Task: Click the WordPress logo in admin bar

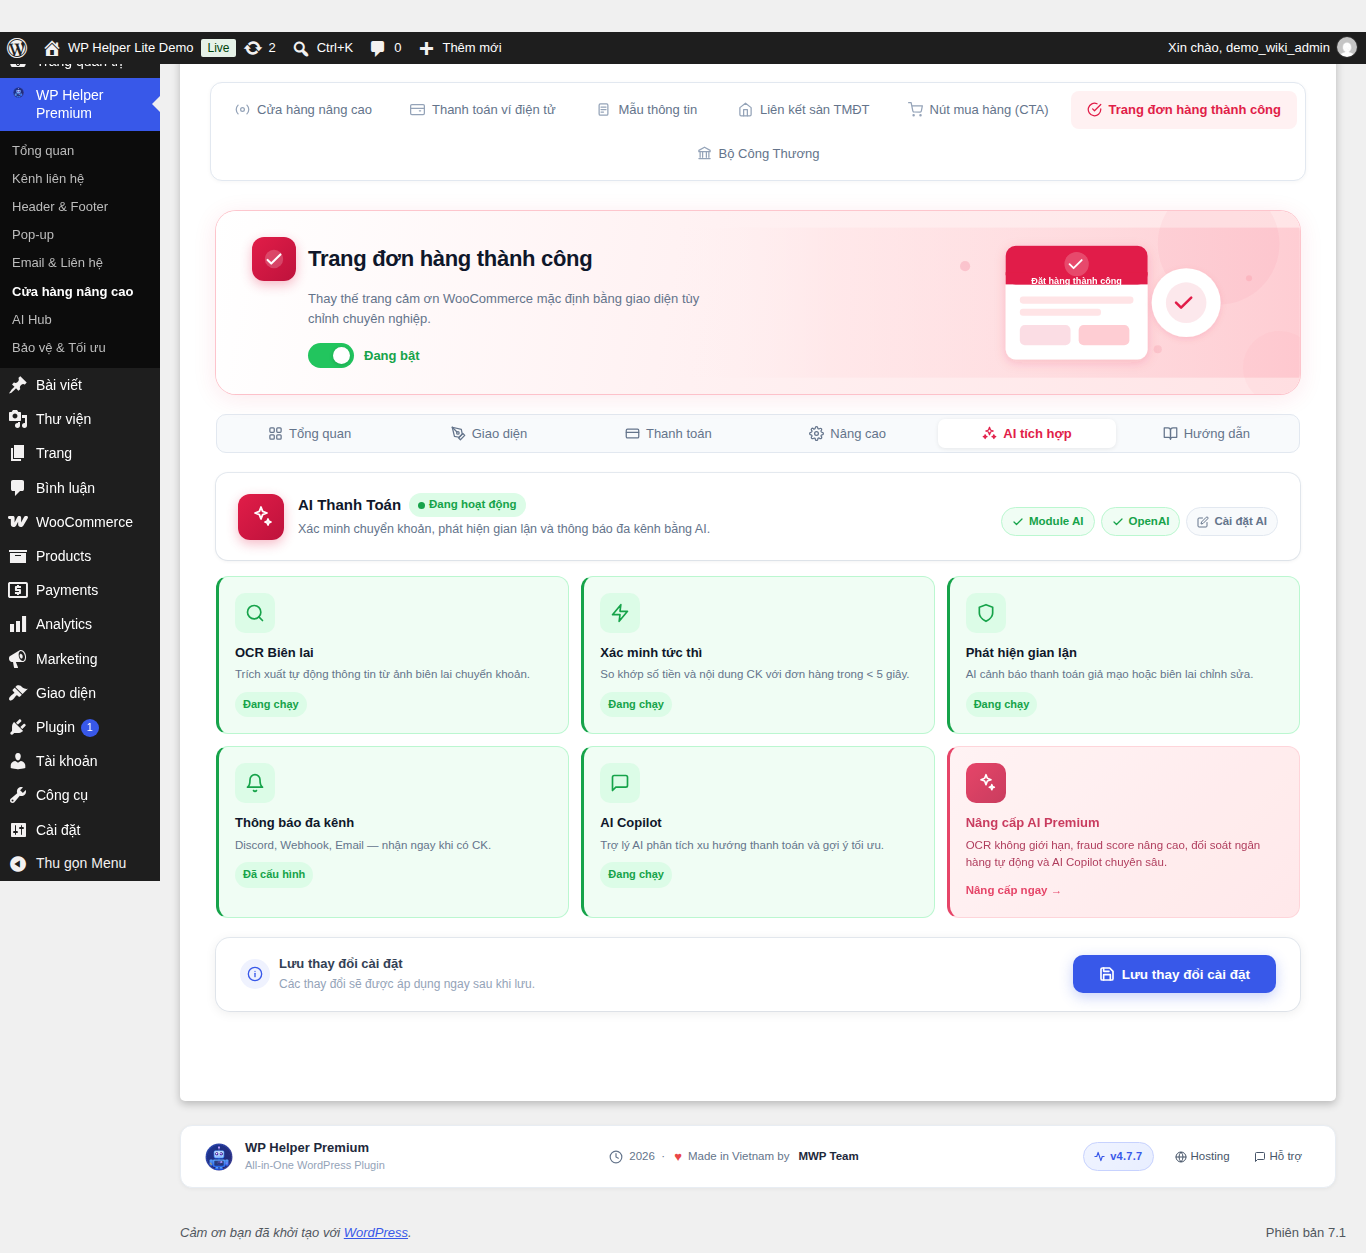Action: click(x=17, y=48)
